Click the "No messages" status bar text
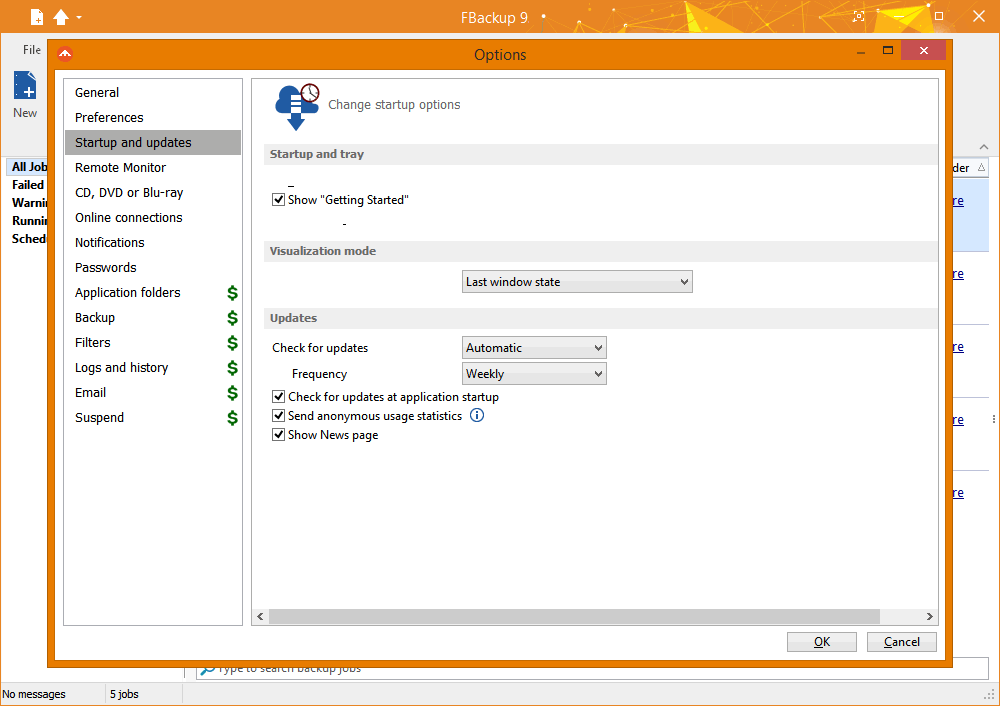The height and width of the screenshot is (706, 1000). (34, 694)
